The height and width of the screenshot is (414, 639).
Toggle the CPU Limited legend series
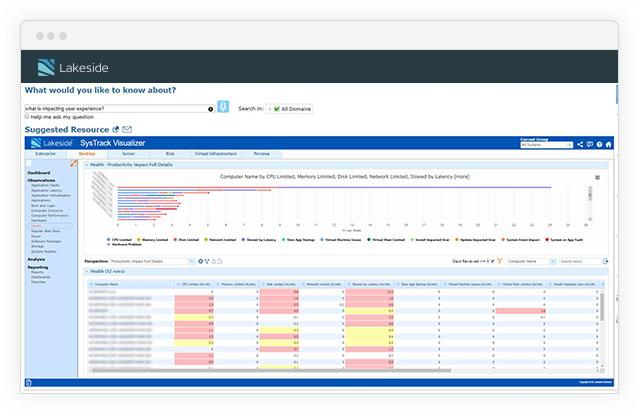pyautogui.click(x=119, y=240)
